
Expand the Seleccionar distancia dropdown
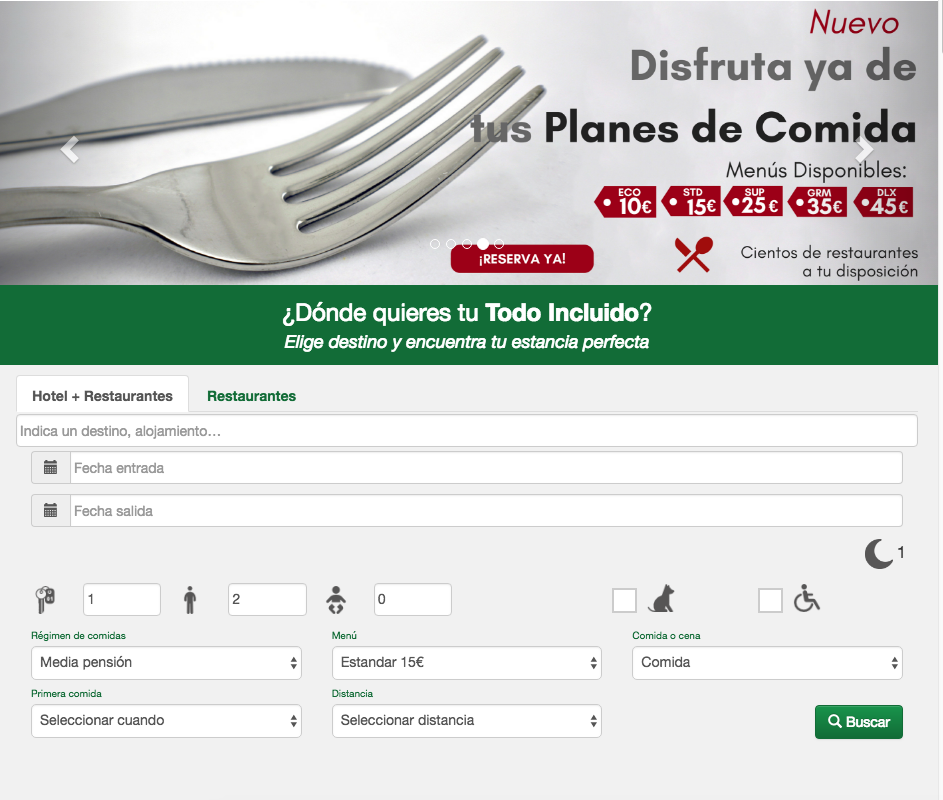point(467,721)
